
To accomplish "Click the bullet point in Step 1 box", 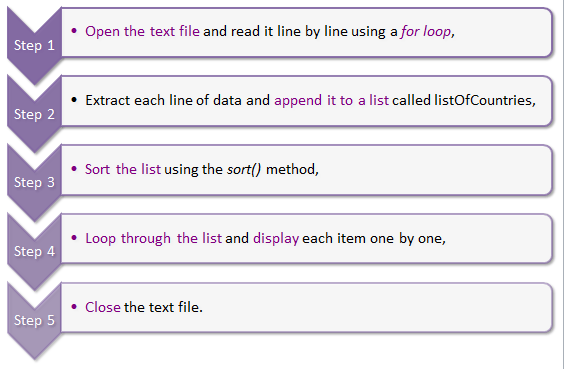I will 74,31.
